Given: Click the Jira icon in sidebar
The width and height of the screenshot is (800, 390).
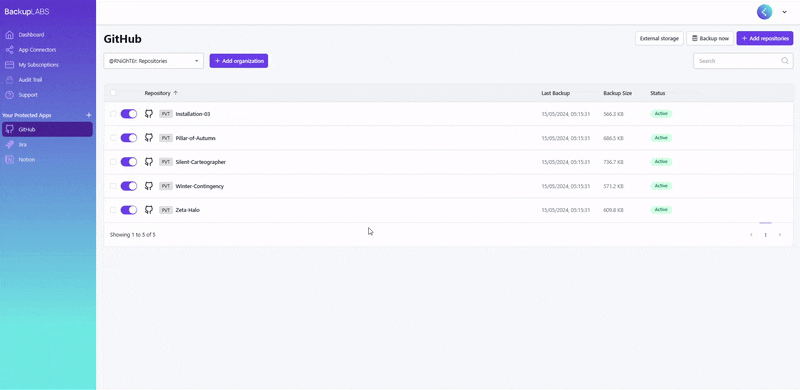Looking at the screenshot, I should click(x=9, y=144).
